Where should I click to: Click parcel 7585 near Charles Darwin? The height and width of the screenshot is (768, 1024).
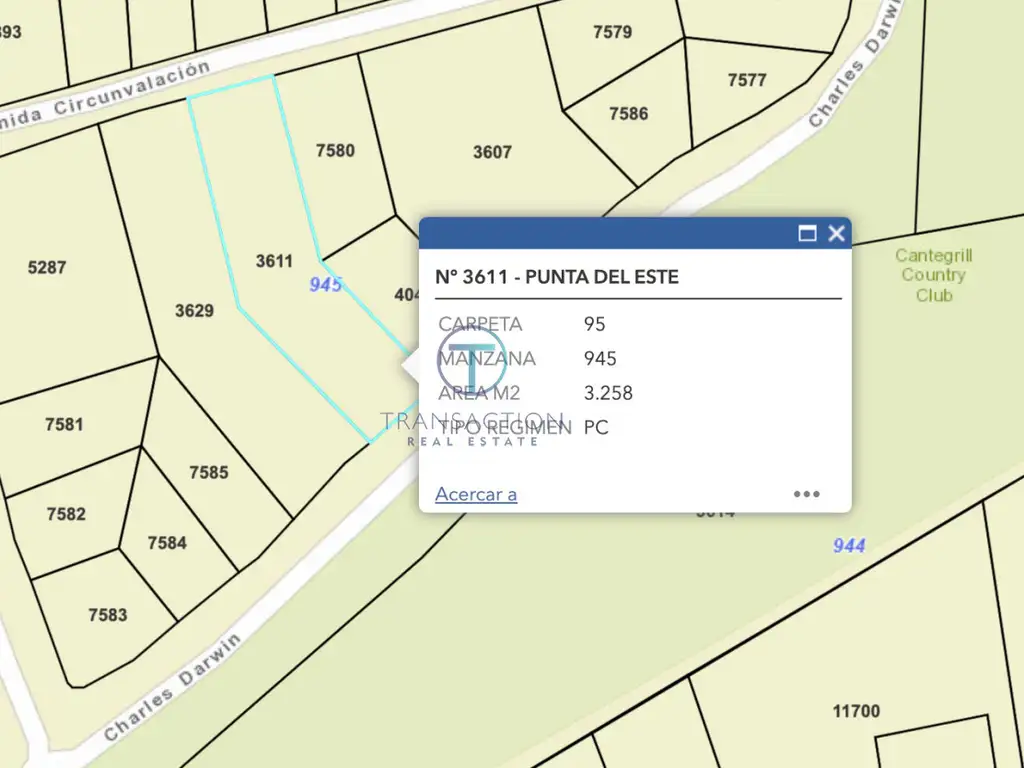pos(208,473)
